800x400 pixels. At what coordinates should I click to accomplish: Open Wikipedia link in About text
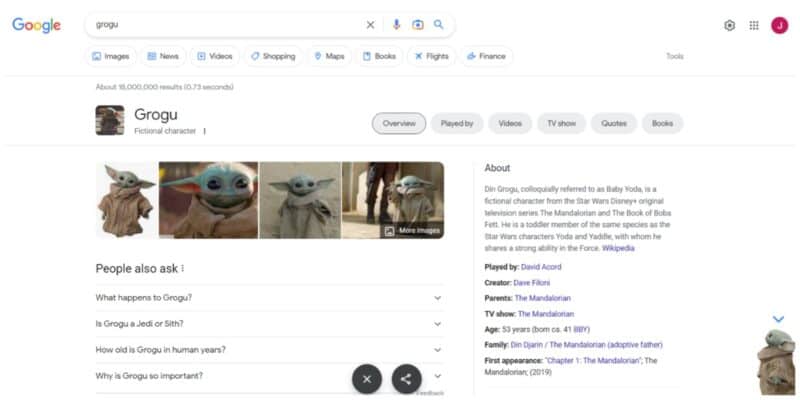tap(618, 248)
